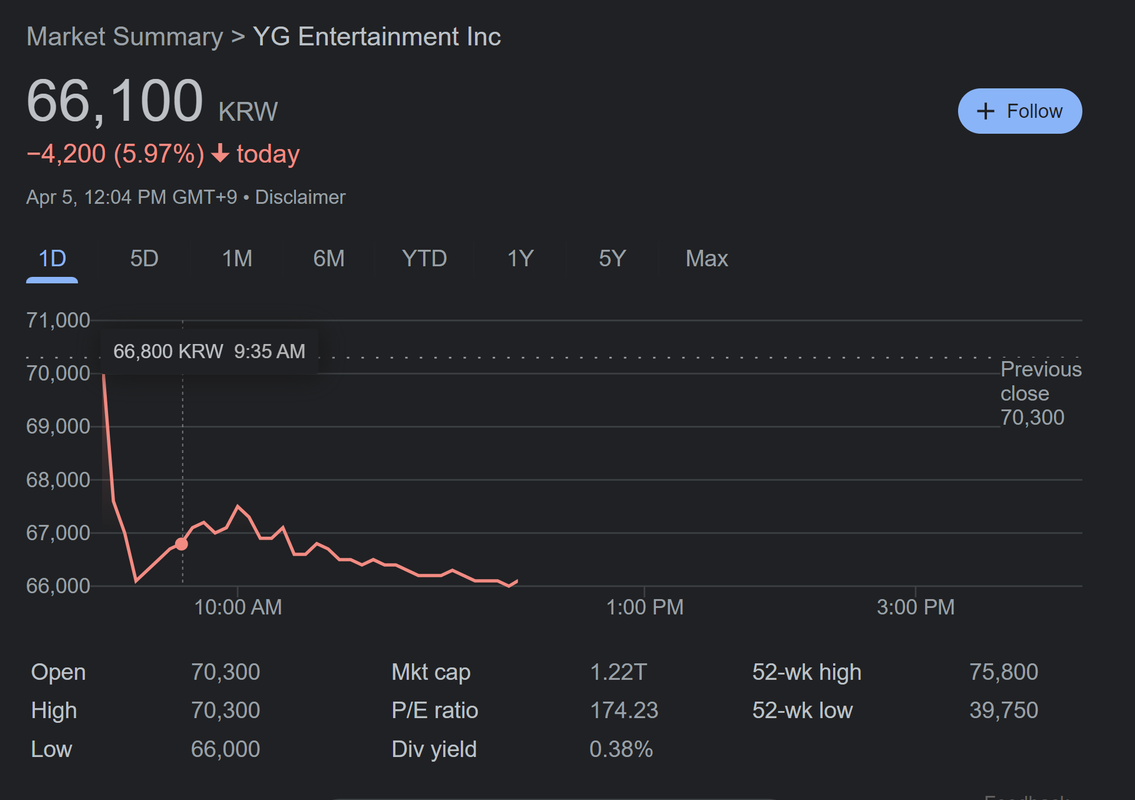Click the Follow button
Viewport: 1135px width, 800px height.
tap(1019, 111)
